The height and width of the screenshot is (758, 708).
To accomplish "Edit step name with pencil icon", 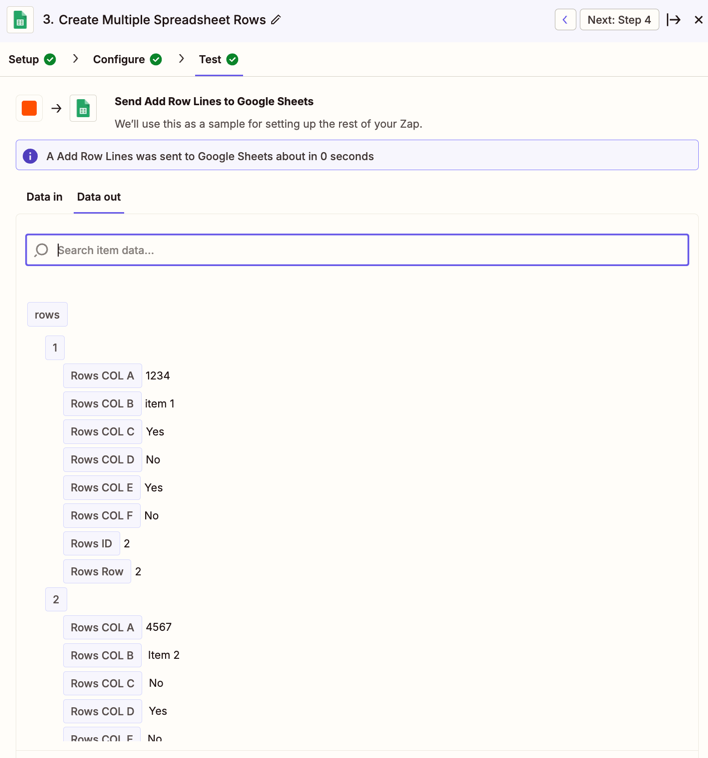I will click(275, 20).
